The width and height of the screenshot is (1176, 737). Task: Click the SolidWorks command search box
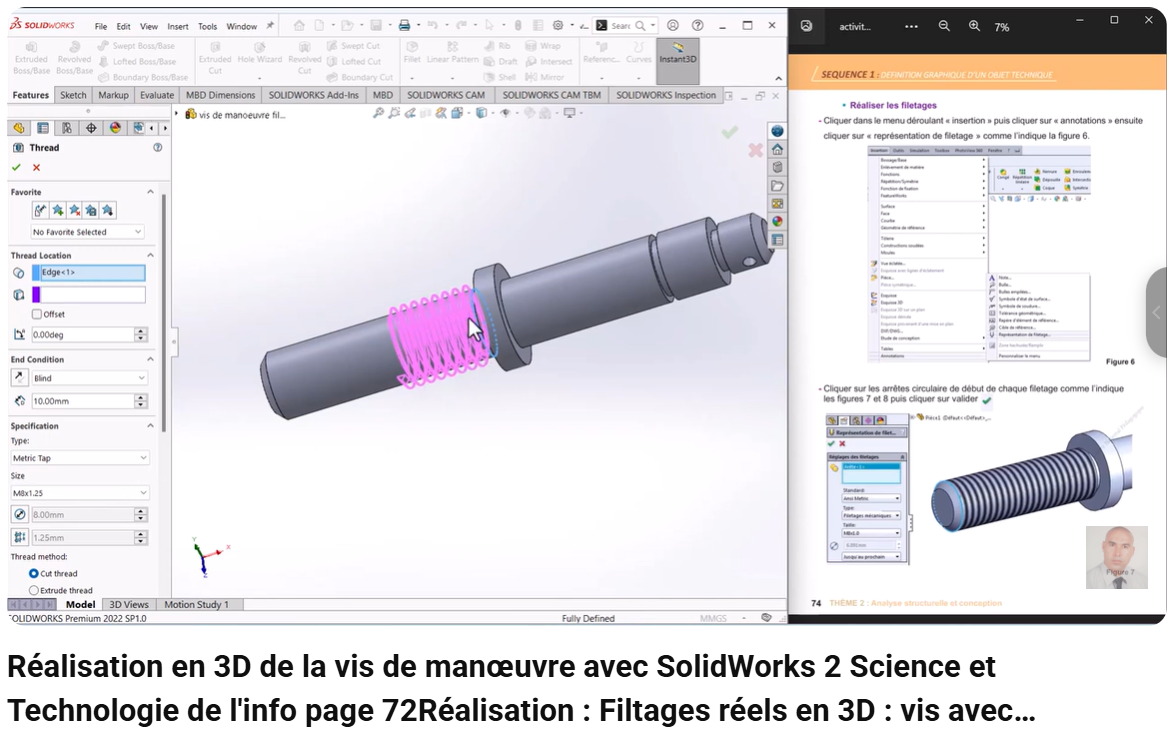click(626, 25)
